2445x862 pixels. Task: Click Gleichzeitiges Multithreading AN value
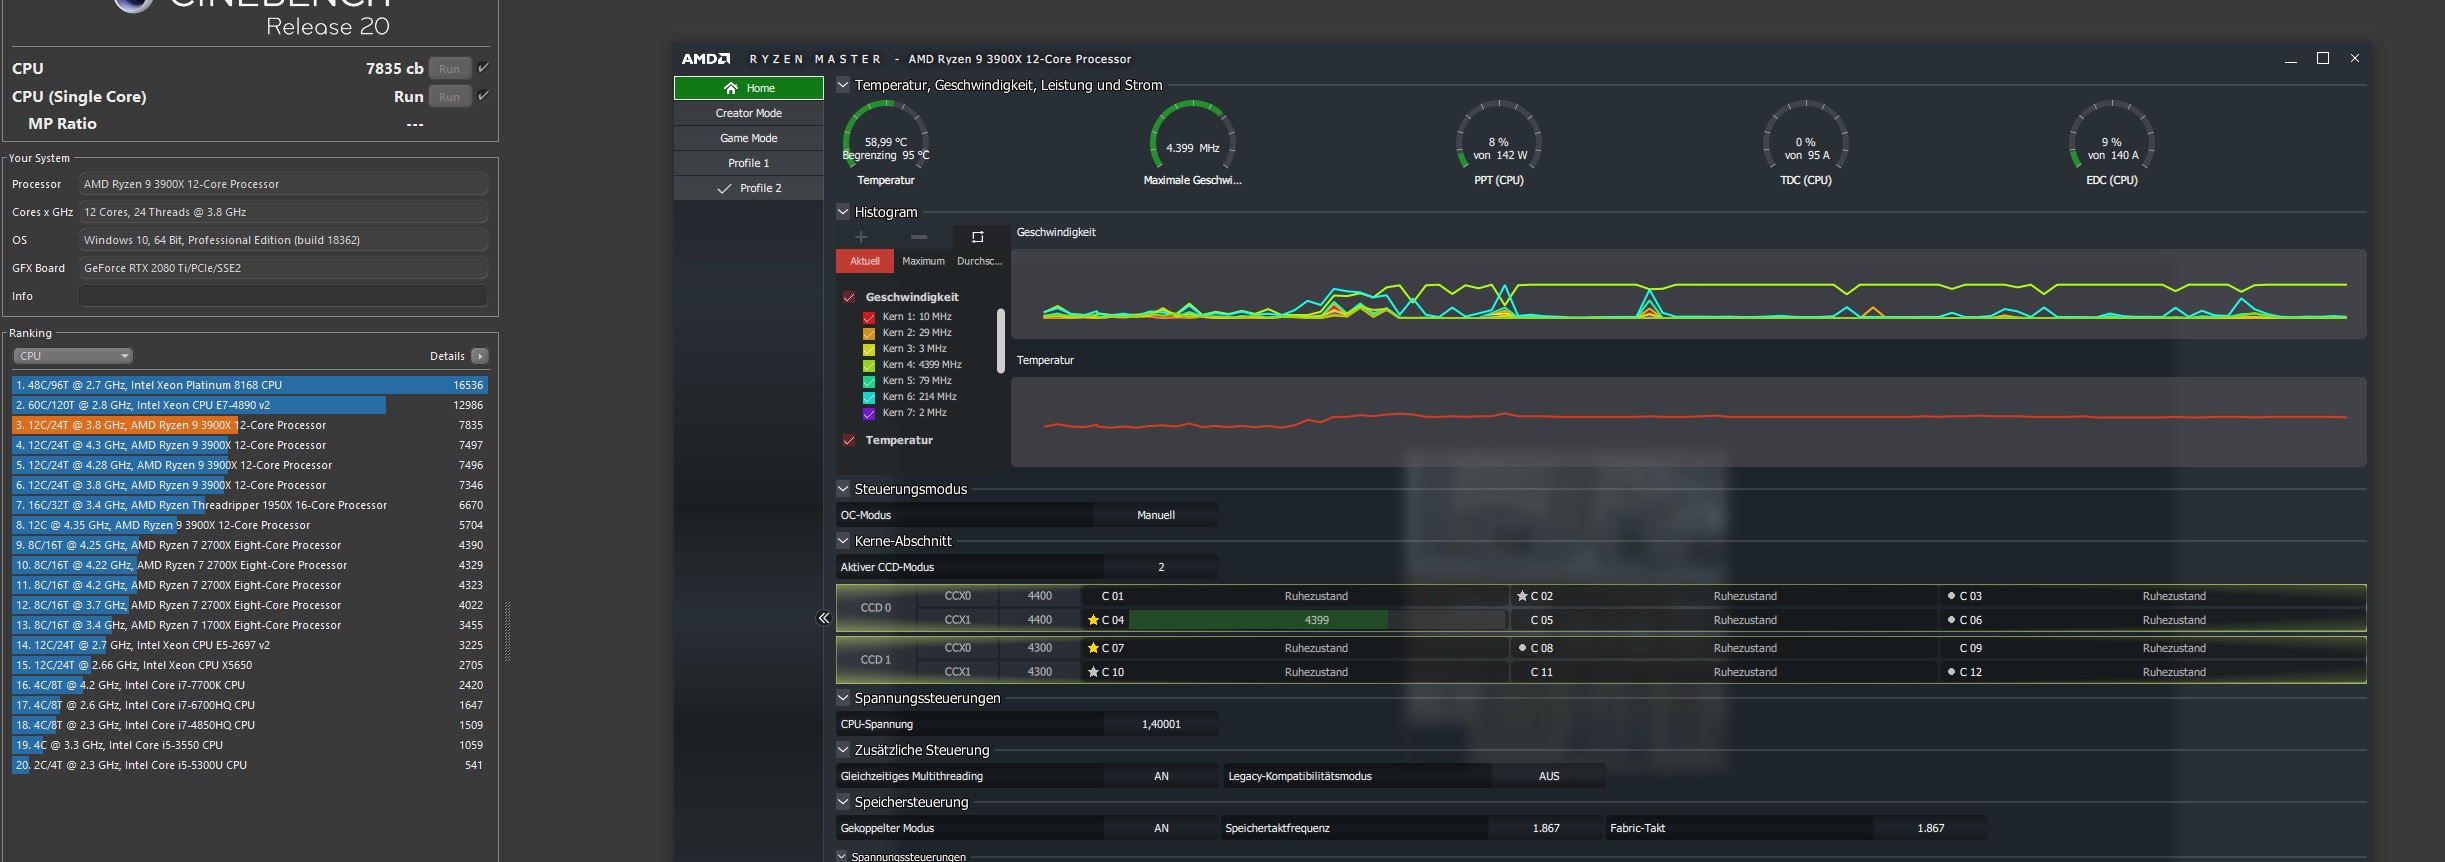1161,776
